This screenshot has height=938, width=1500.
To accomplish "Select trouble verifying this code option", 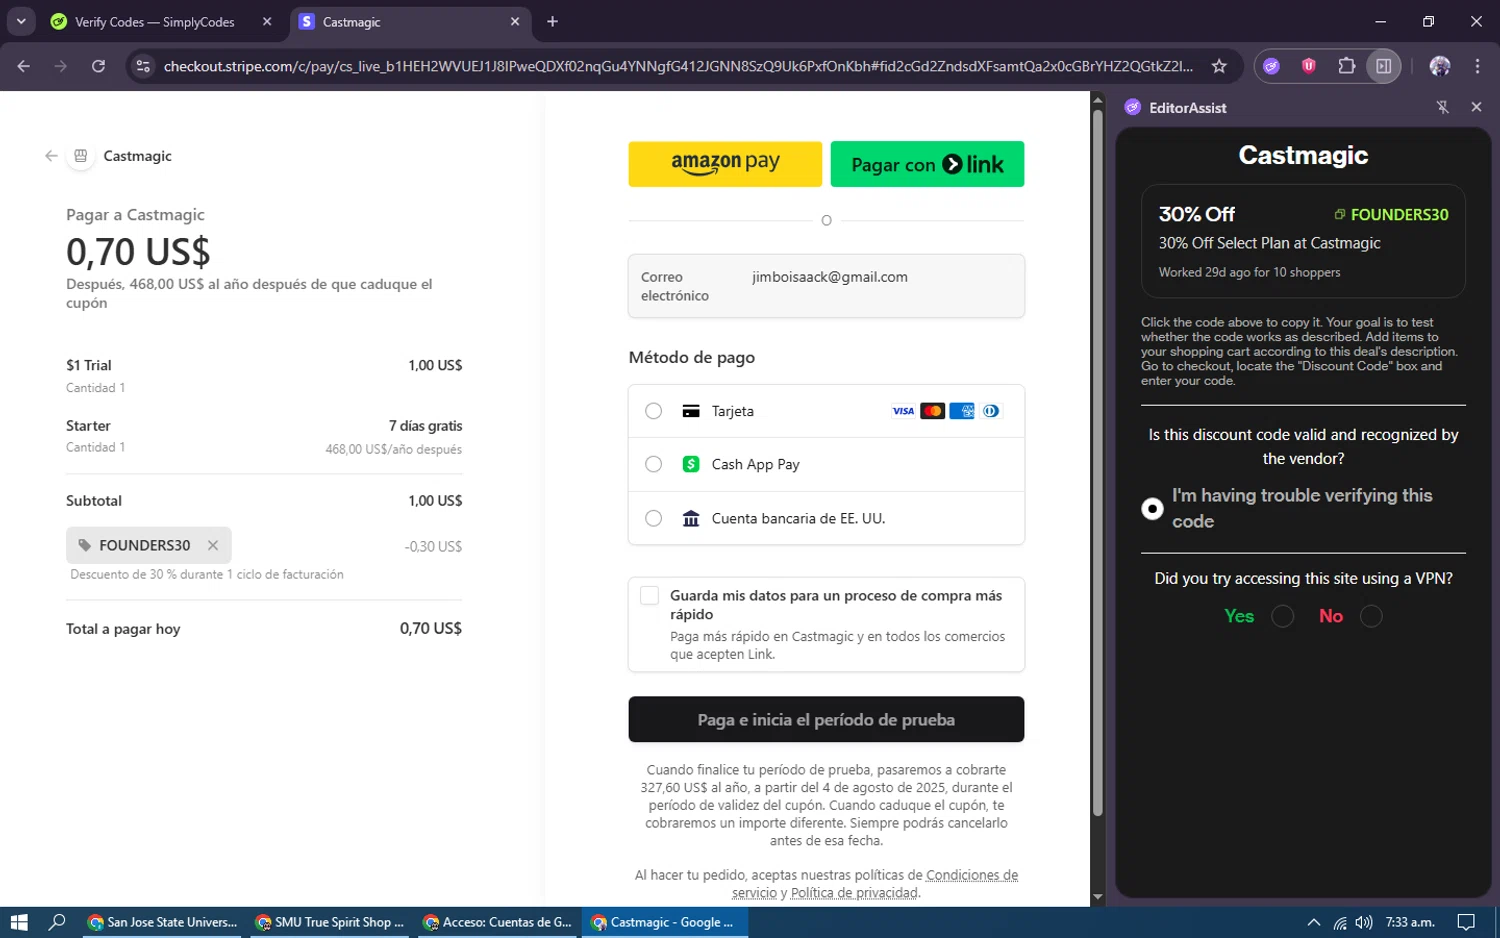I will tap(1152, 509).
